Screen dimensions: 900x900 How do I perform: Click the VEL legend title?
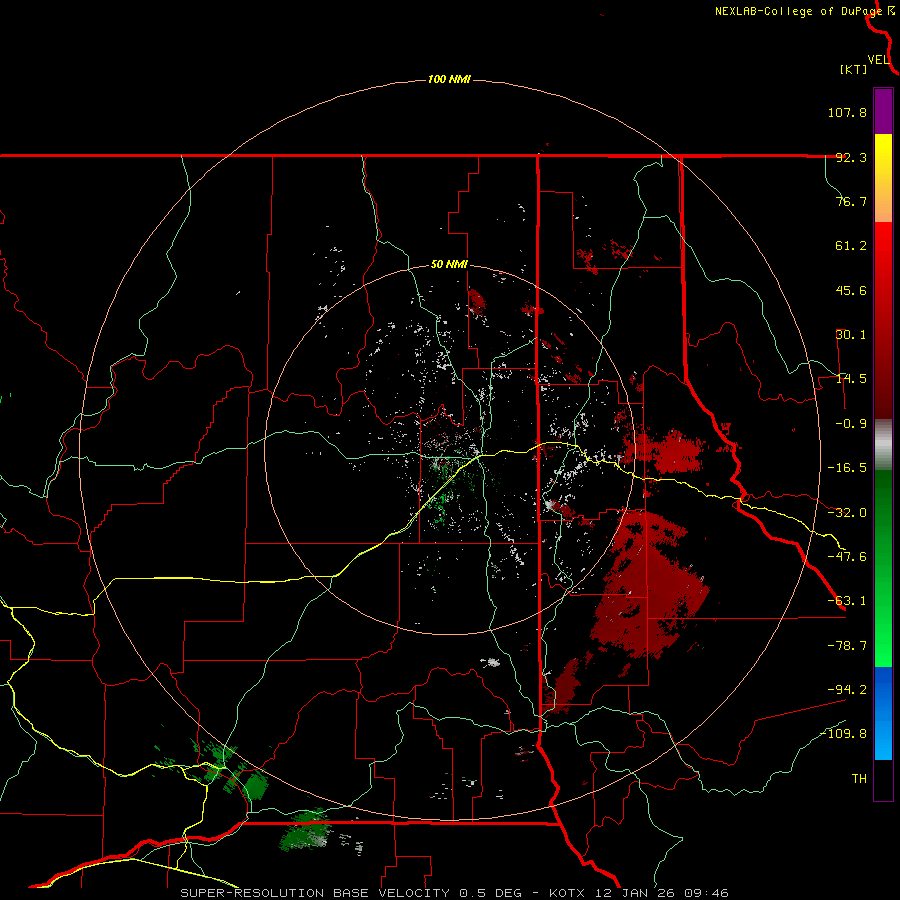879,60
